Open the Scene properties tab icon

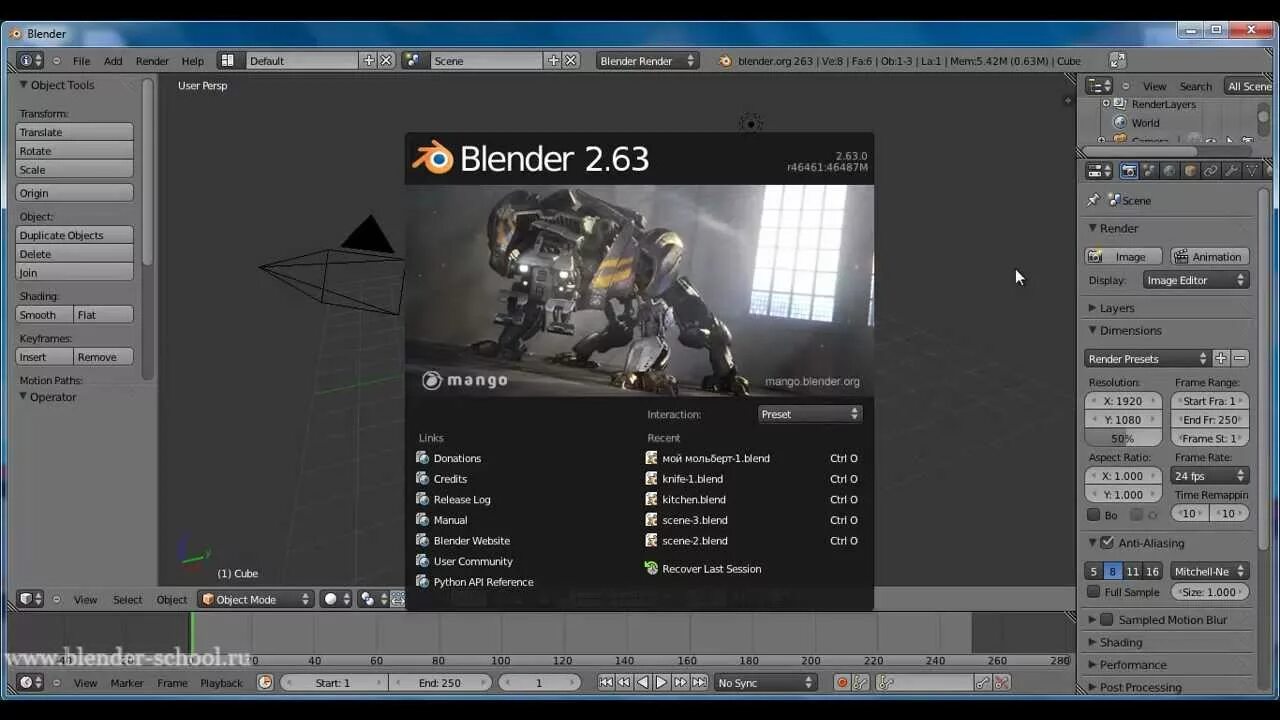[x=1149, y=171]
